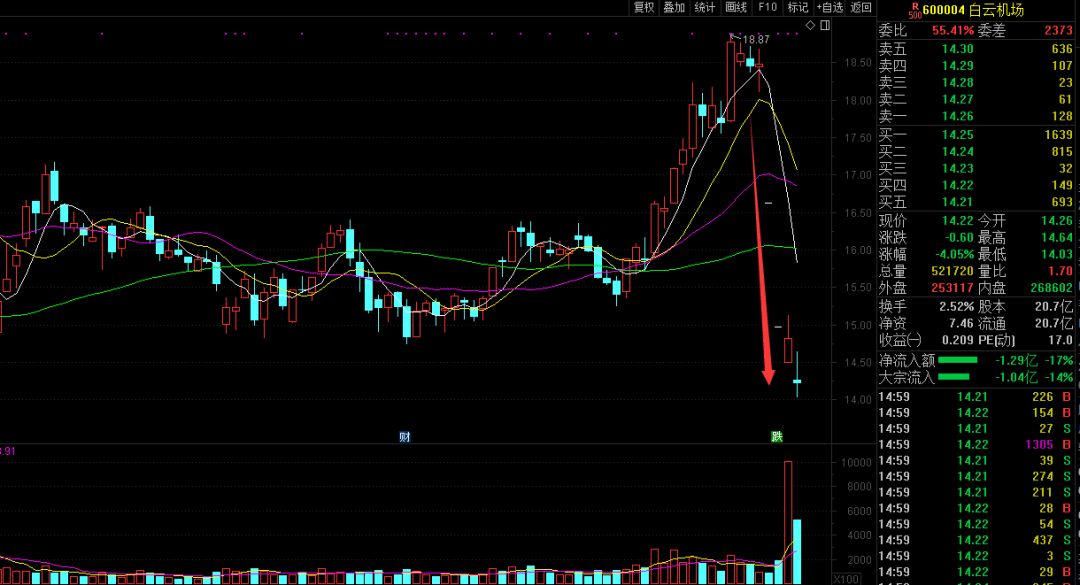Click the 大宗流入 green flow bar

pos(955,377)
